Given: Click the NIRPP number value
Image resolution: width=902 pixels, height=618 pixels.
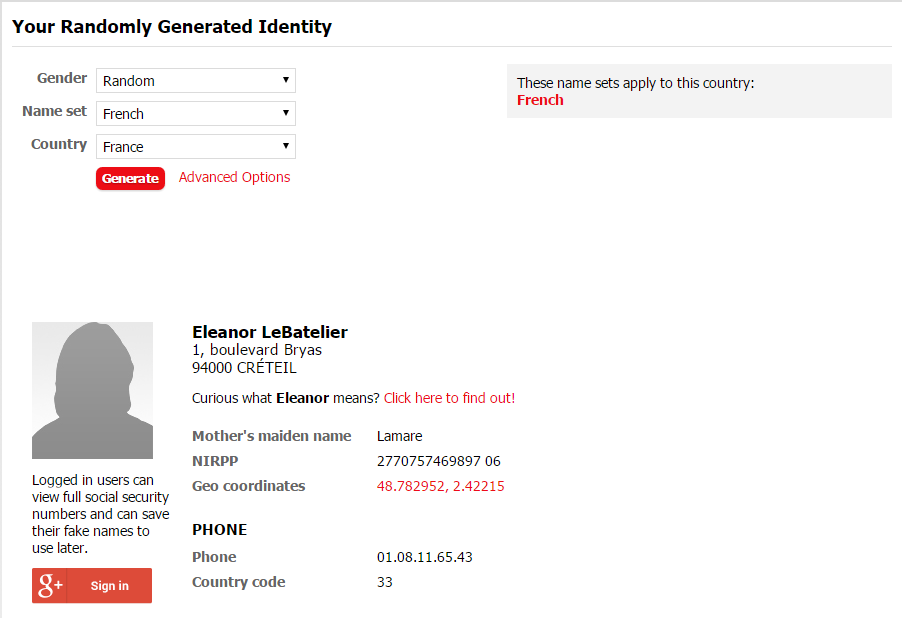Looking at the screenshot, I should pyautogui.click(x=438, y=461).
